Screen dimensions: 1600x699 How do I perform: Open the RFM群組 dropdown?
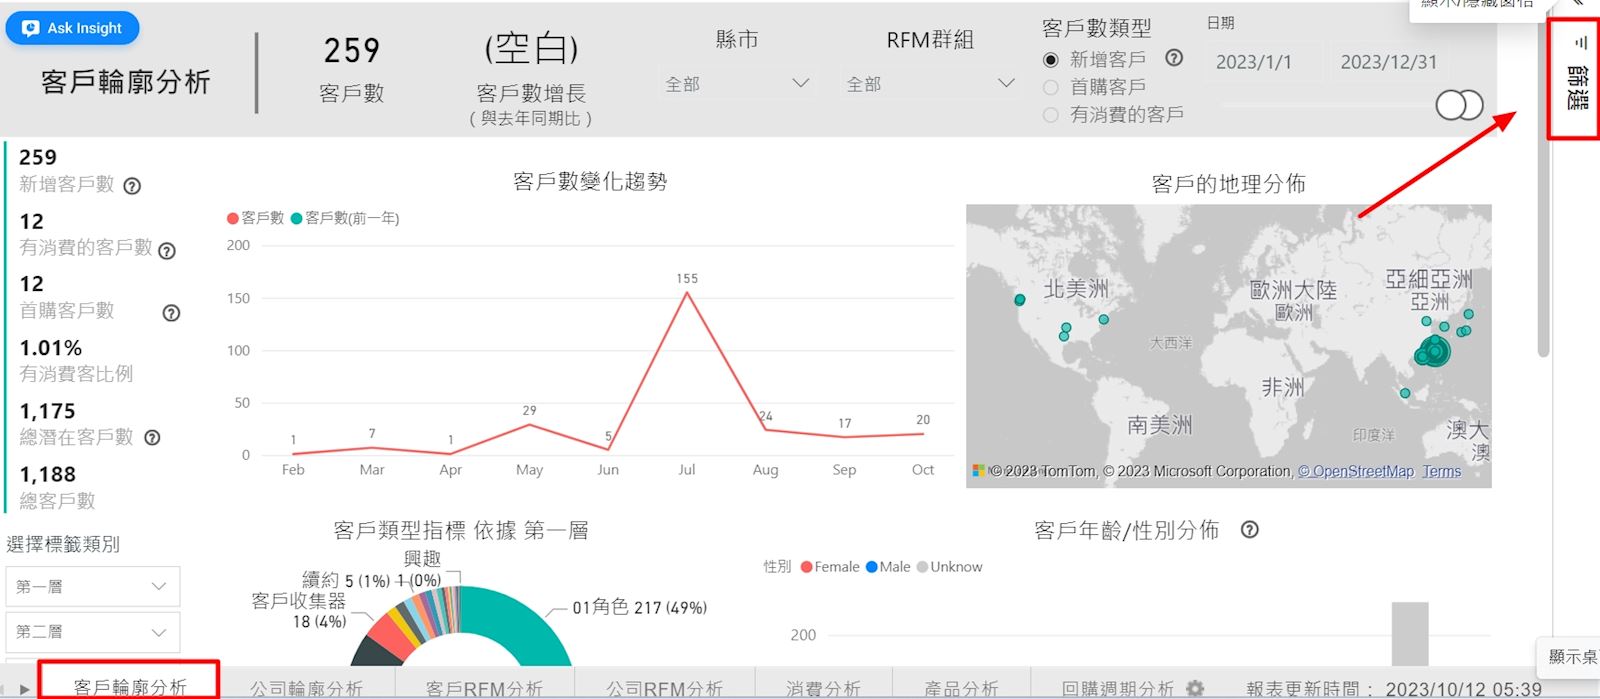pos(930,84)
